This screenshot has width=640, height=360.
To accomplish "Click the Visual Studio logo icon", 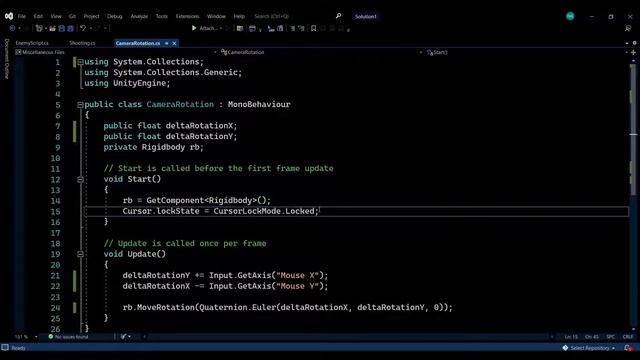I will pyautogui.click(x=9, y=16).
